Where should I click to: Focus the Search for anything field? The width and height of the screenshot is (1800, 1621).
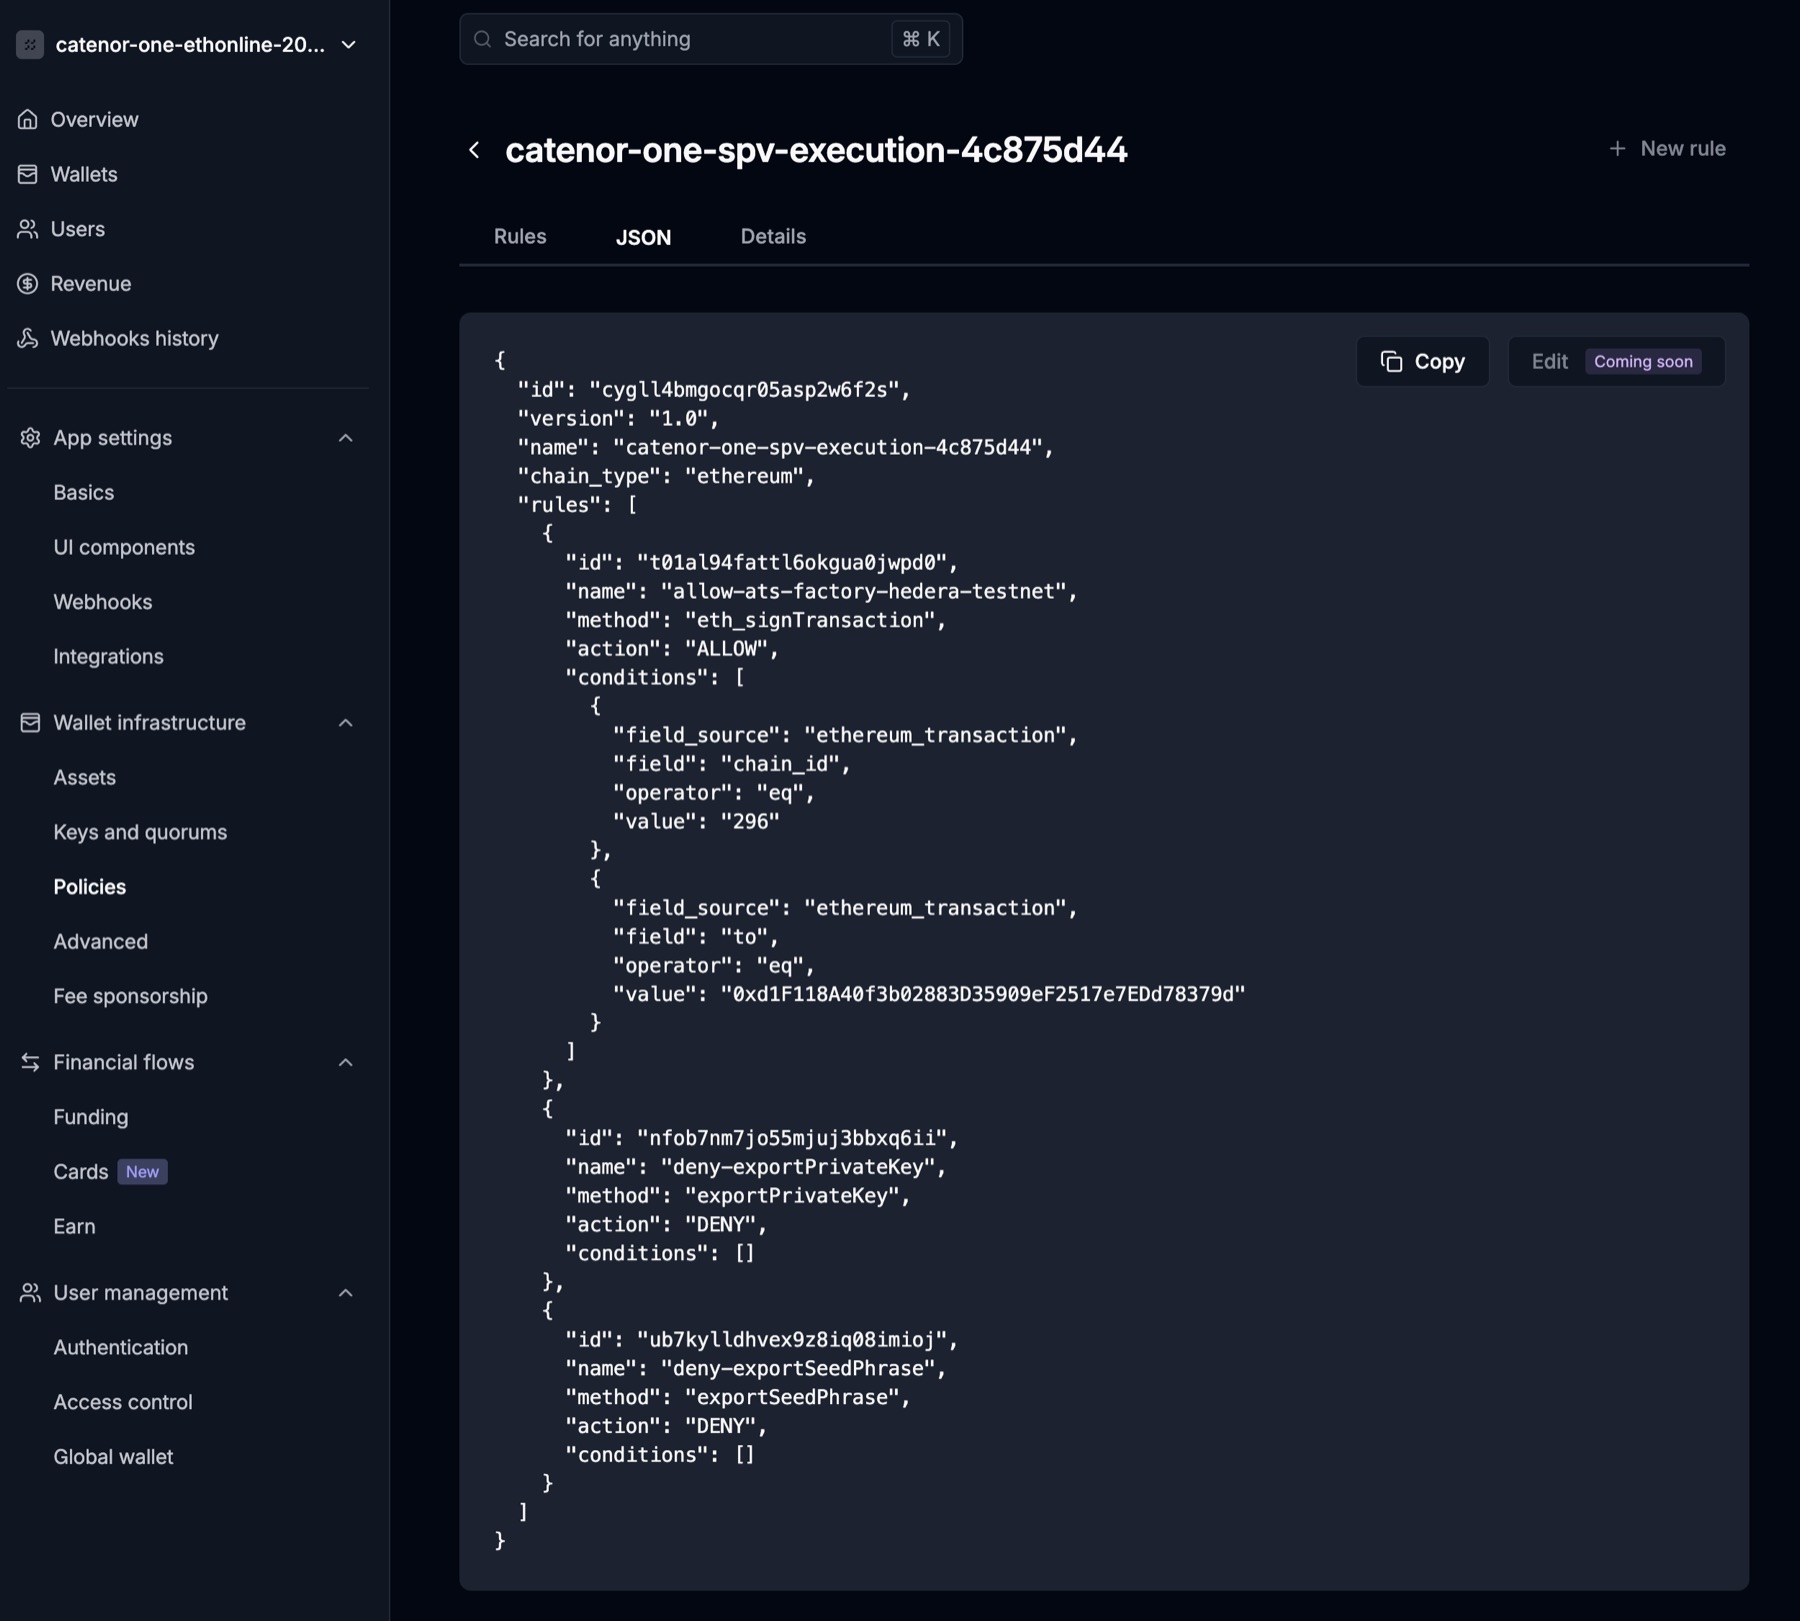point(711,39)
